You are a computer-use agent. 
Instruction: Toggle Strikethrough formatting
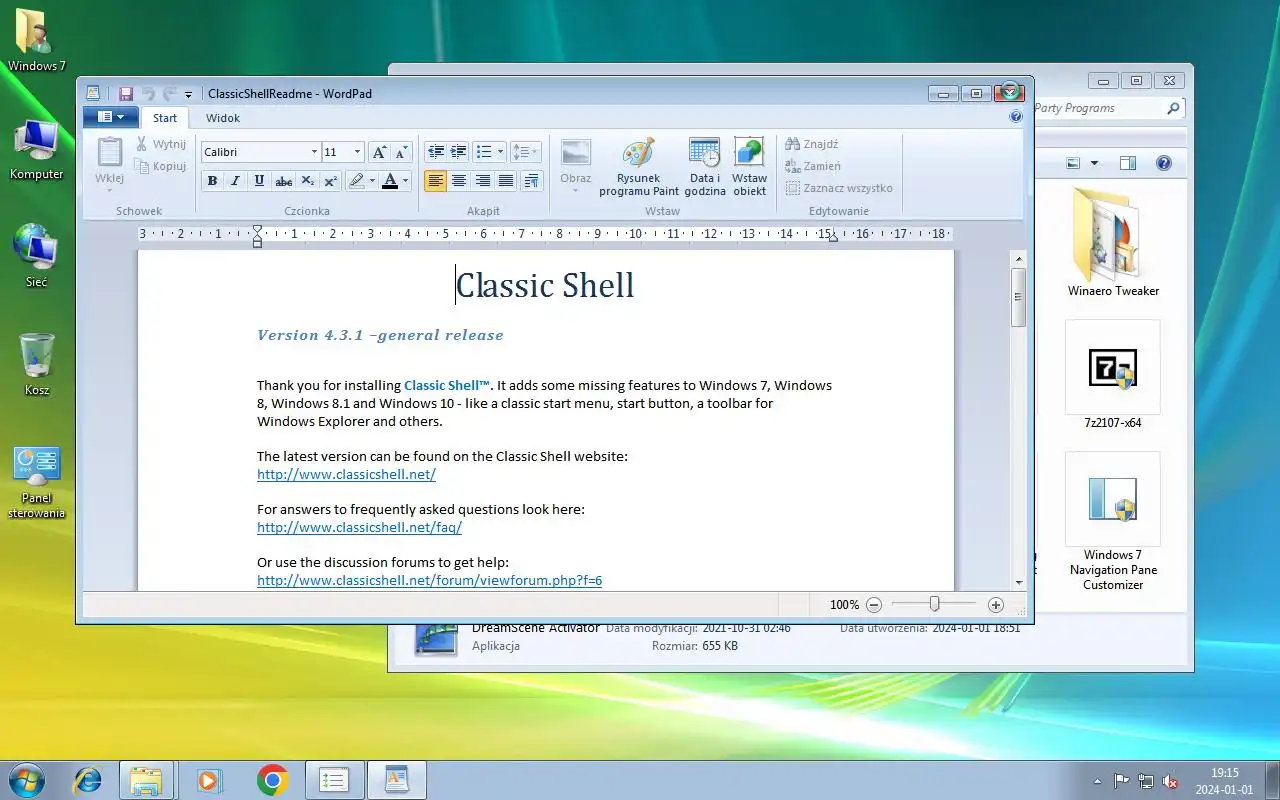[x=284, y=181]
